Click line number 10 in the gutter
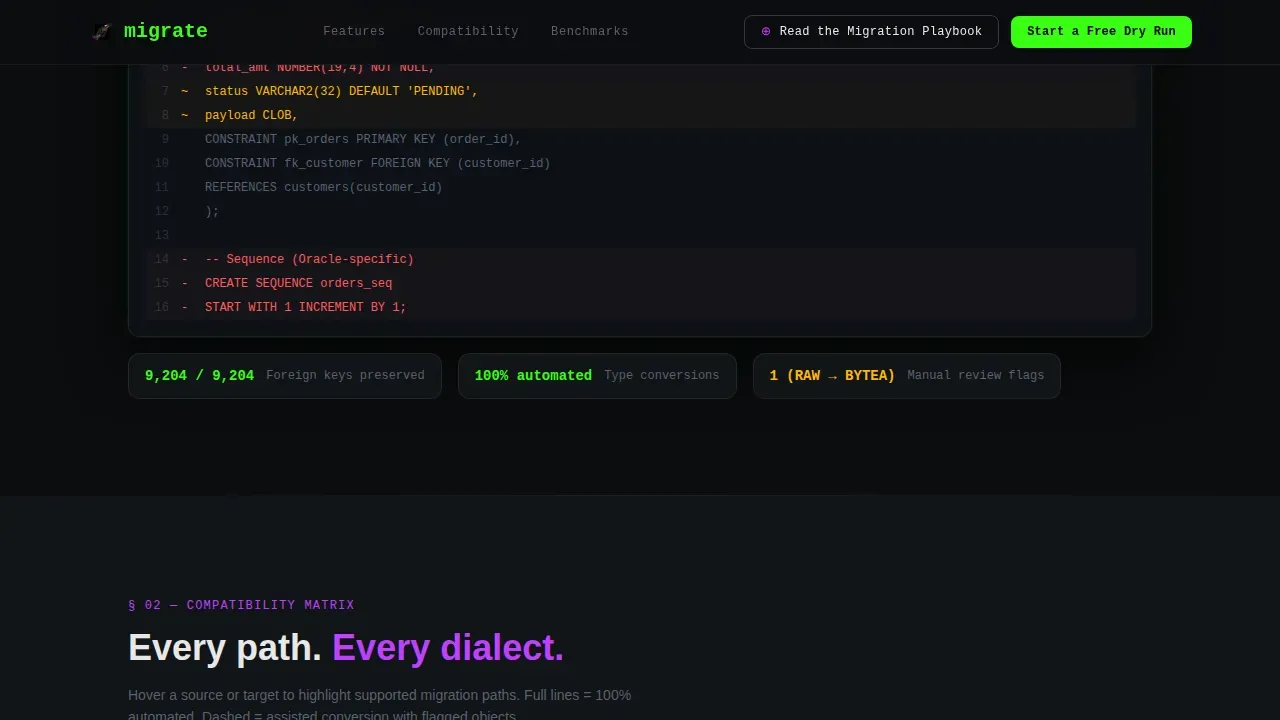 (162, 163)
